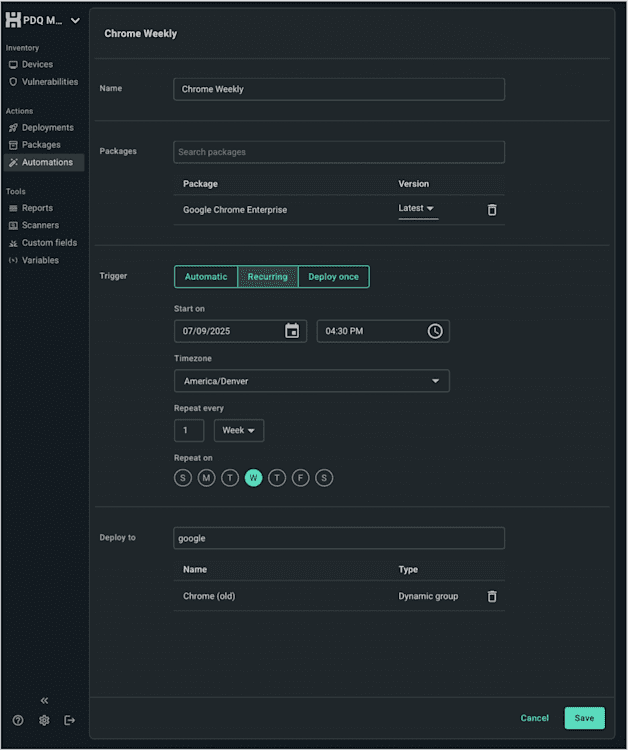Open the Week interval dropdown
The image size is (628, 750).
(x=238, y=430)
